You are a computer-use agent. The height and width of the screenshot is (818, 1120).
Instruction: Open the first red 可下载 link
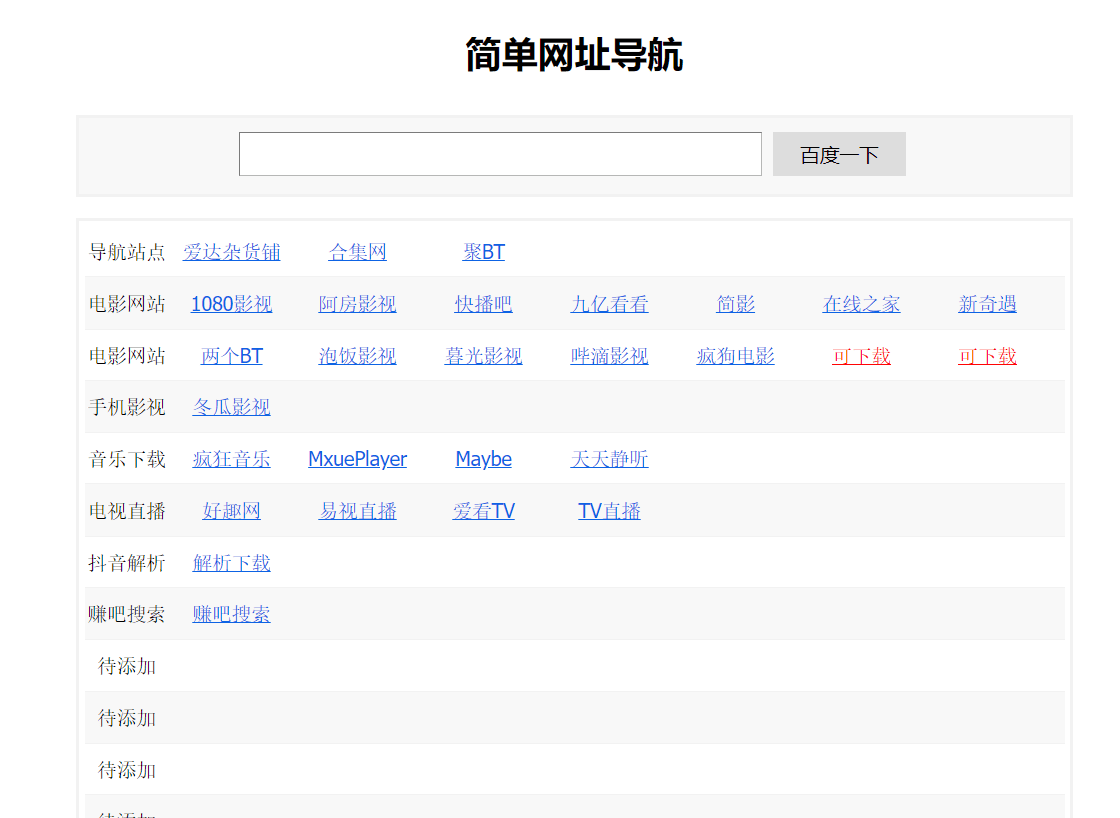[x=861, y=355]
